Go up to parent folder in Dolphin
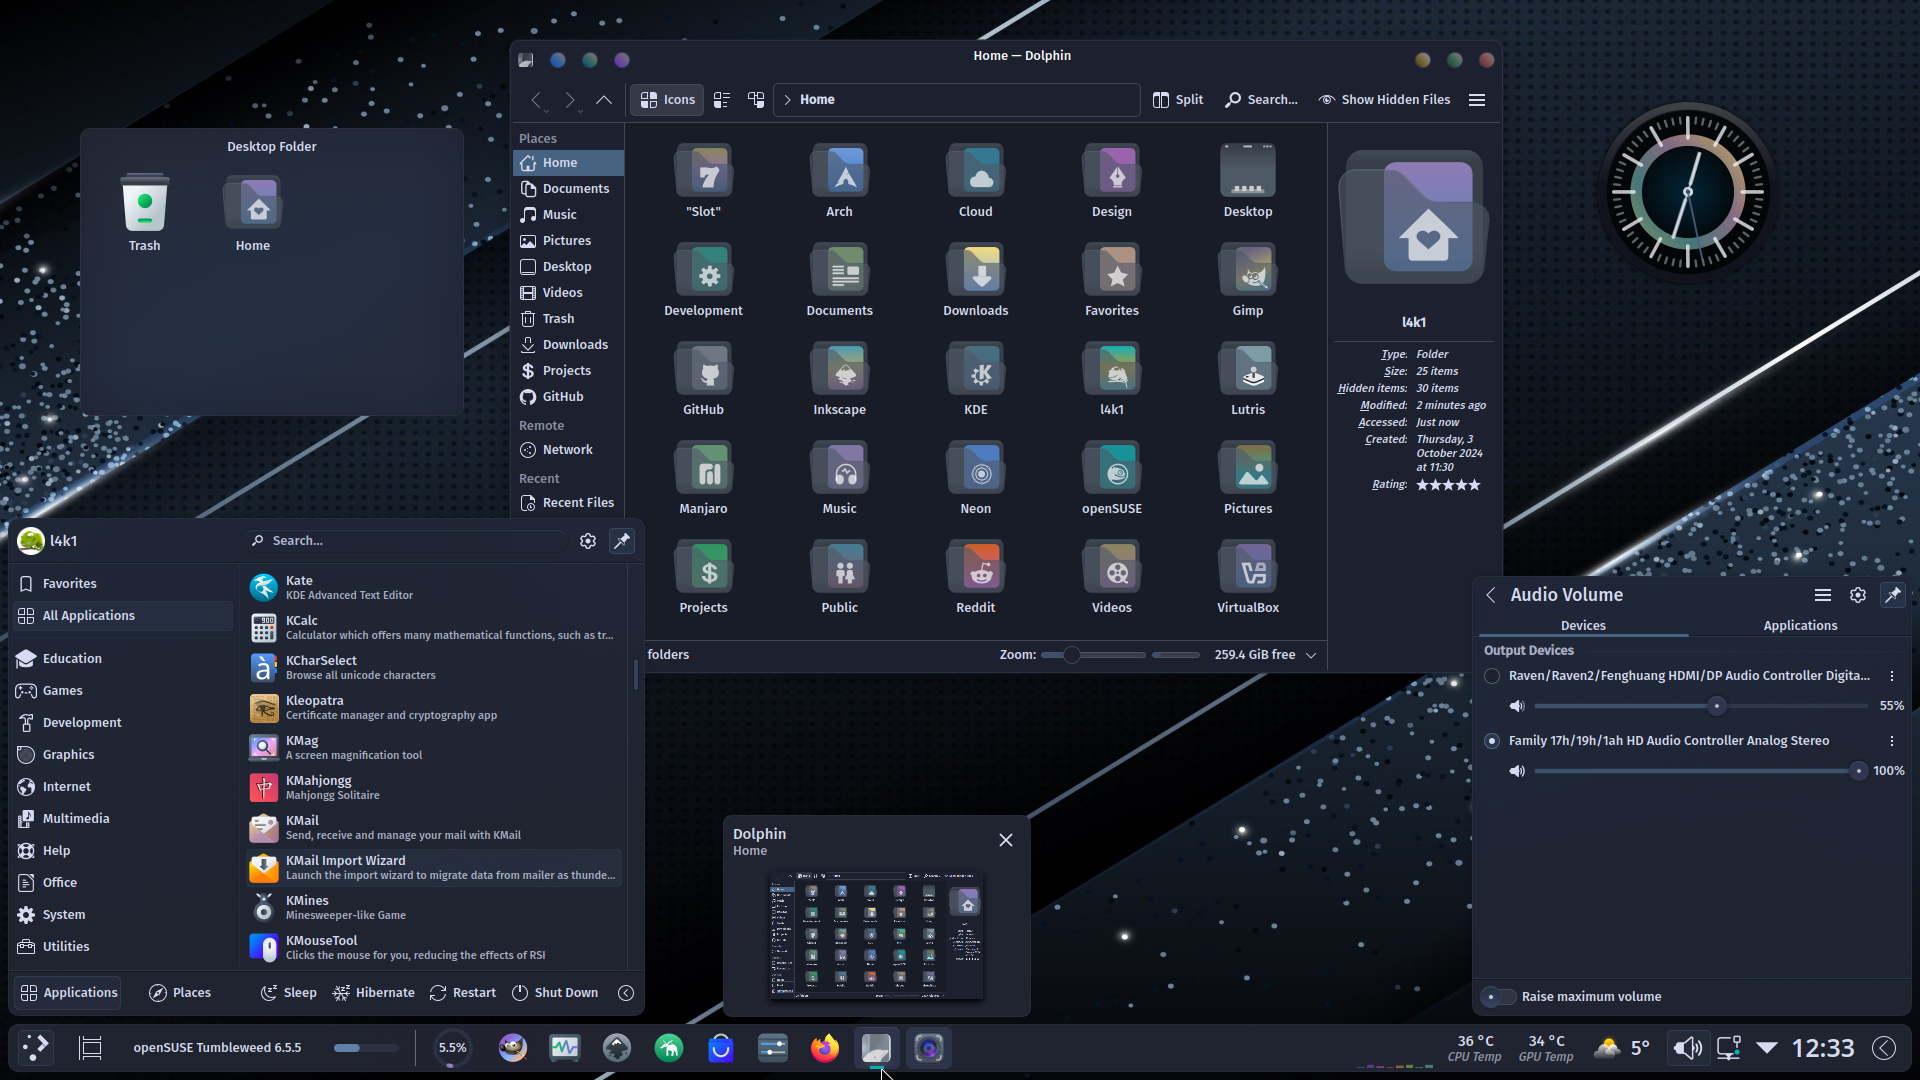The image size is (1920, 1080). point(603,100)
